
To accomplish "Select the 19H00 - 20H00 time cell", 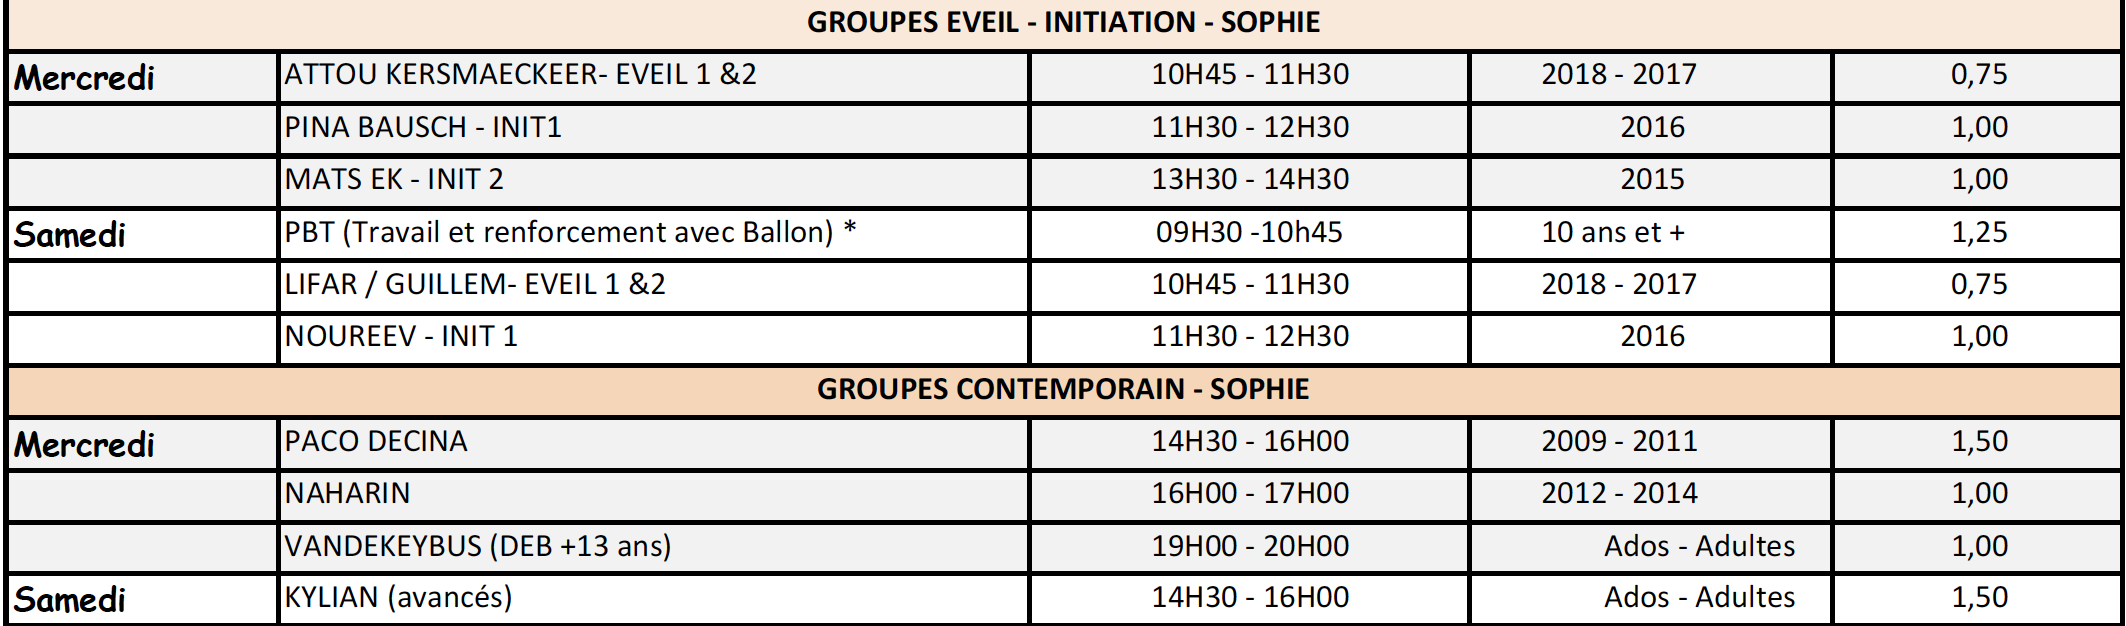I will click(1250, 547).
